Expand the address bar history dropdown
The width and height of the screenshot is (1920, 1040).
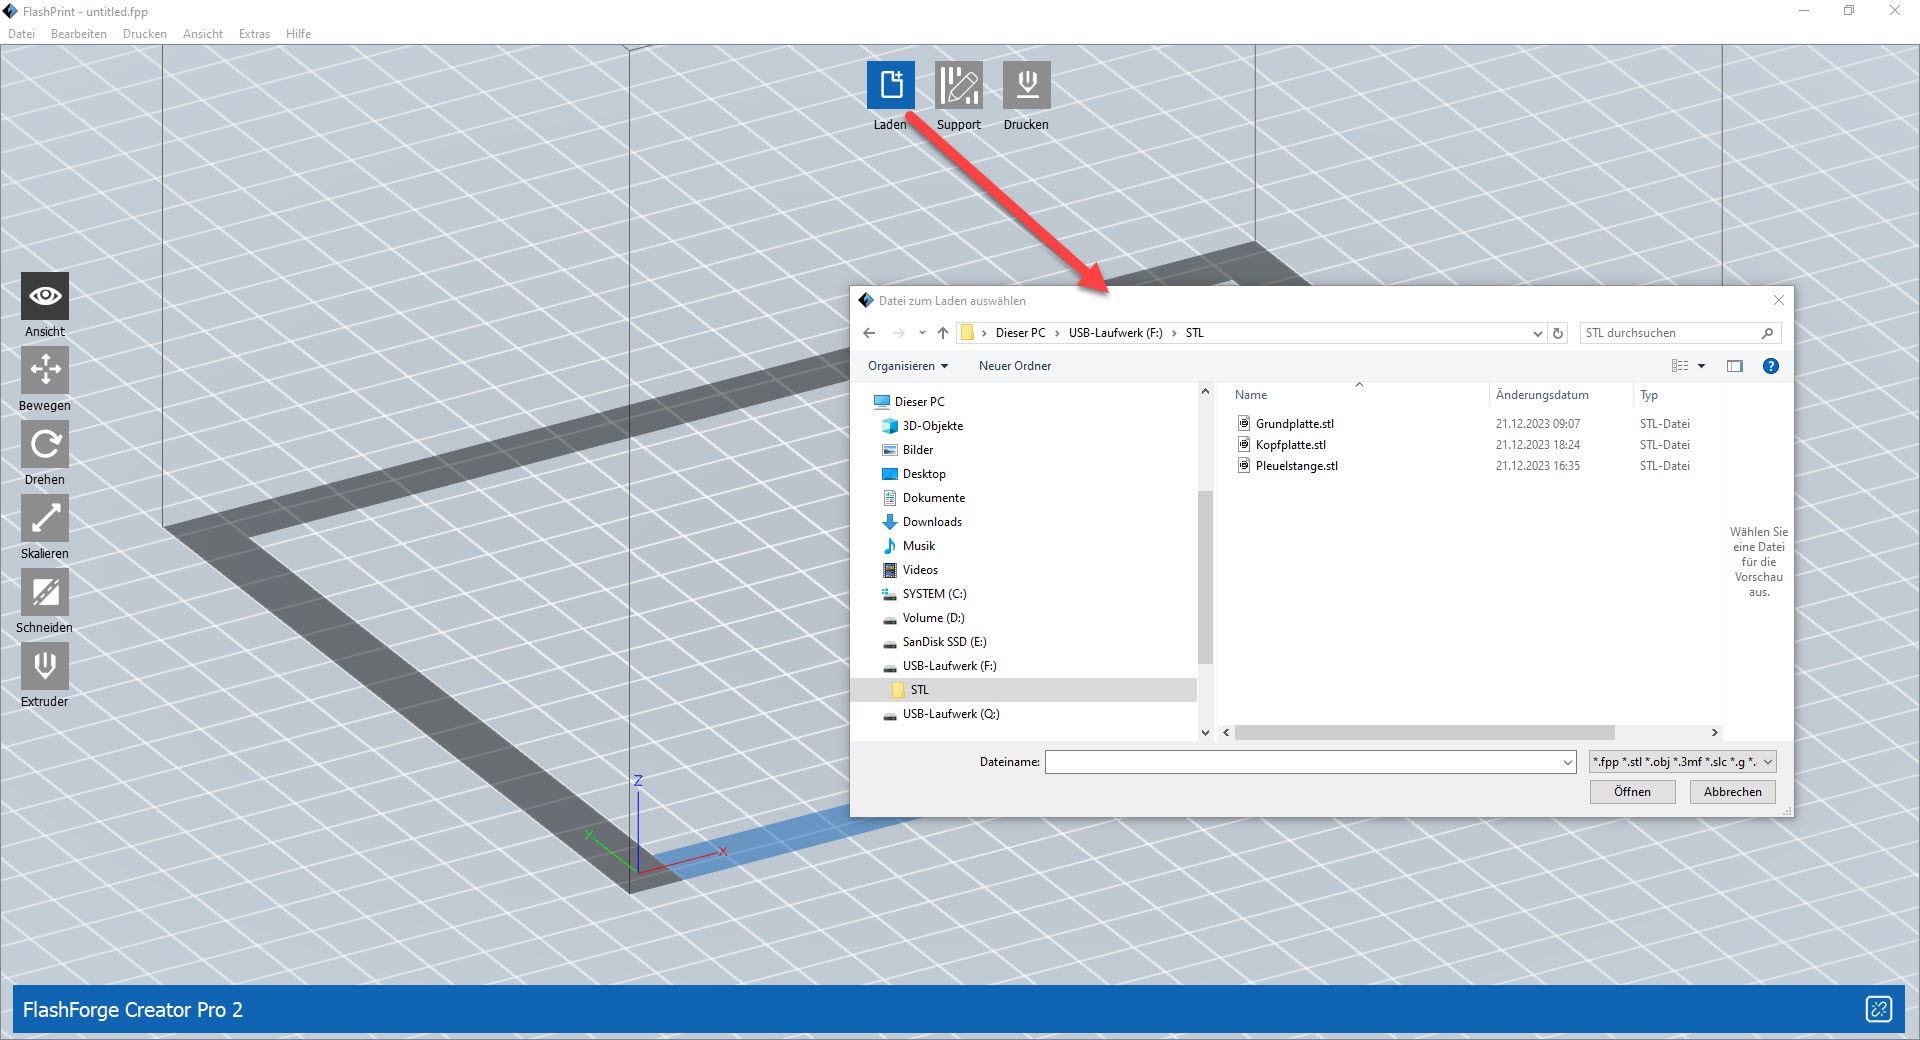pyautogui.click(x=1538, y=333)
